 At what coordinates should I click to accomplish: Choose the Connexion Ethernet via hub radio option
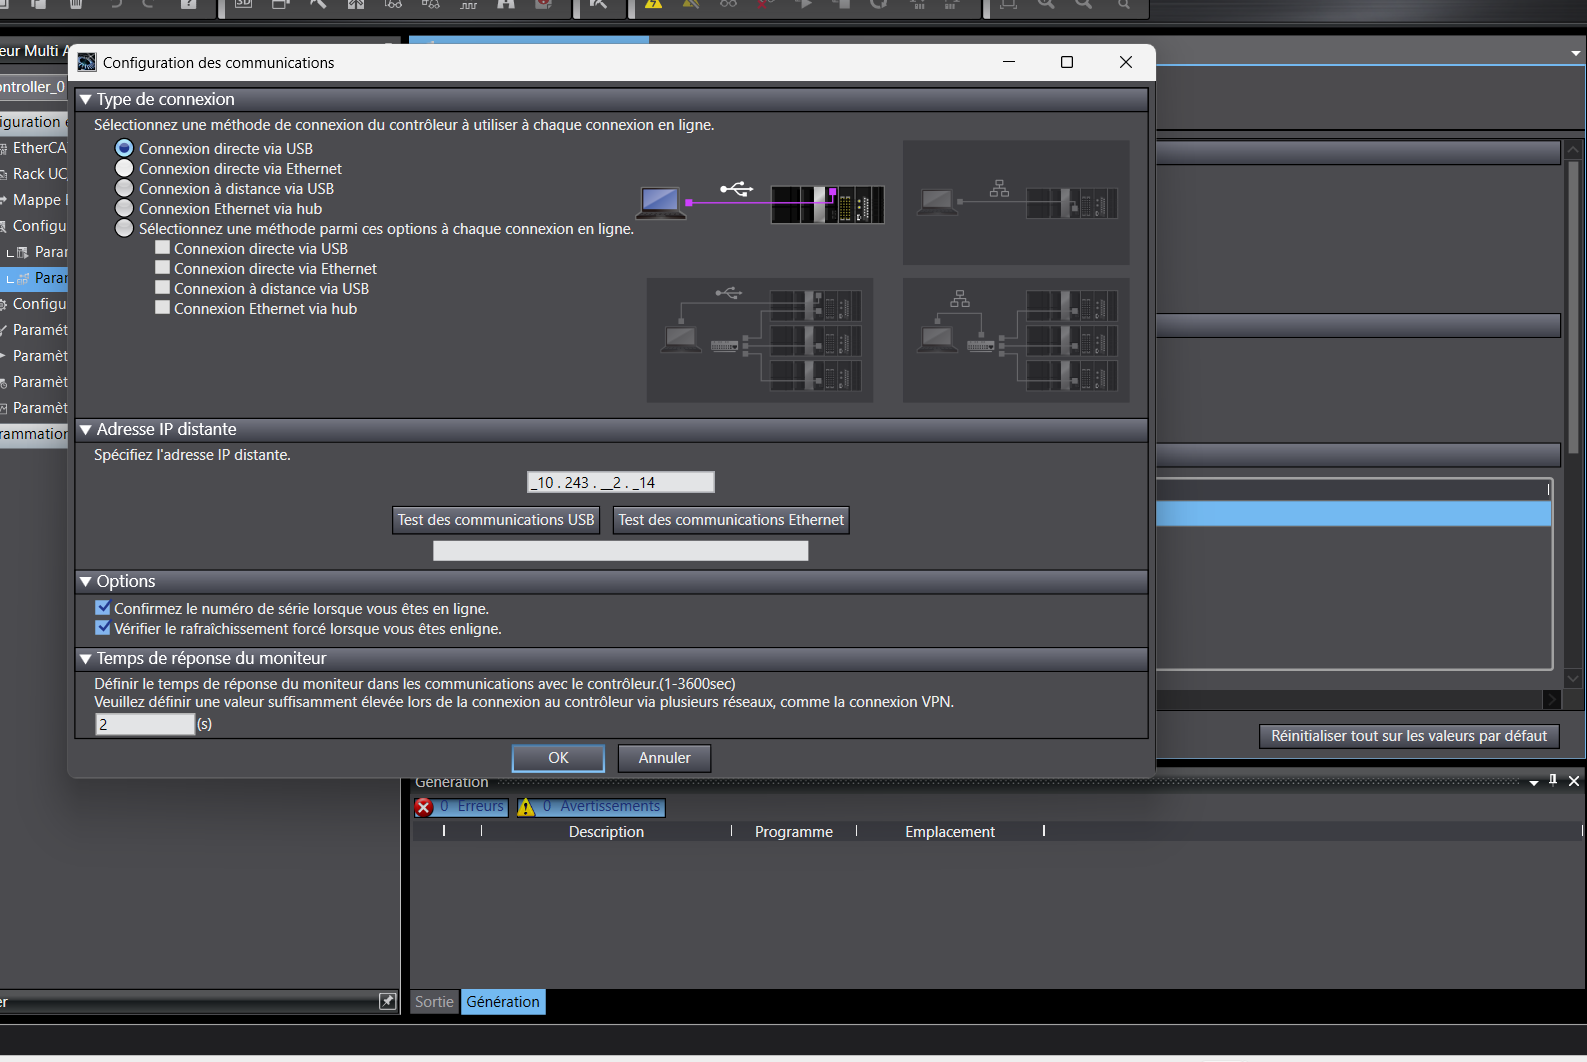point(125,209)
